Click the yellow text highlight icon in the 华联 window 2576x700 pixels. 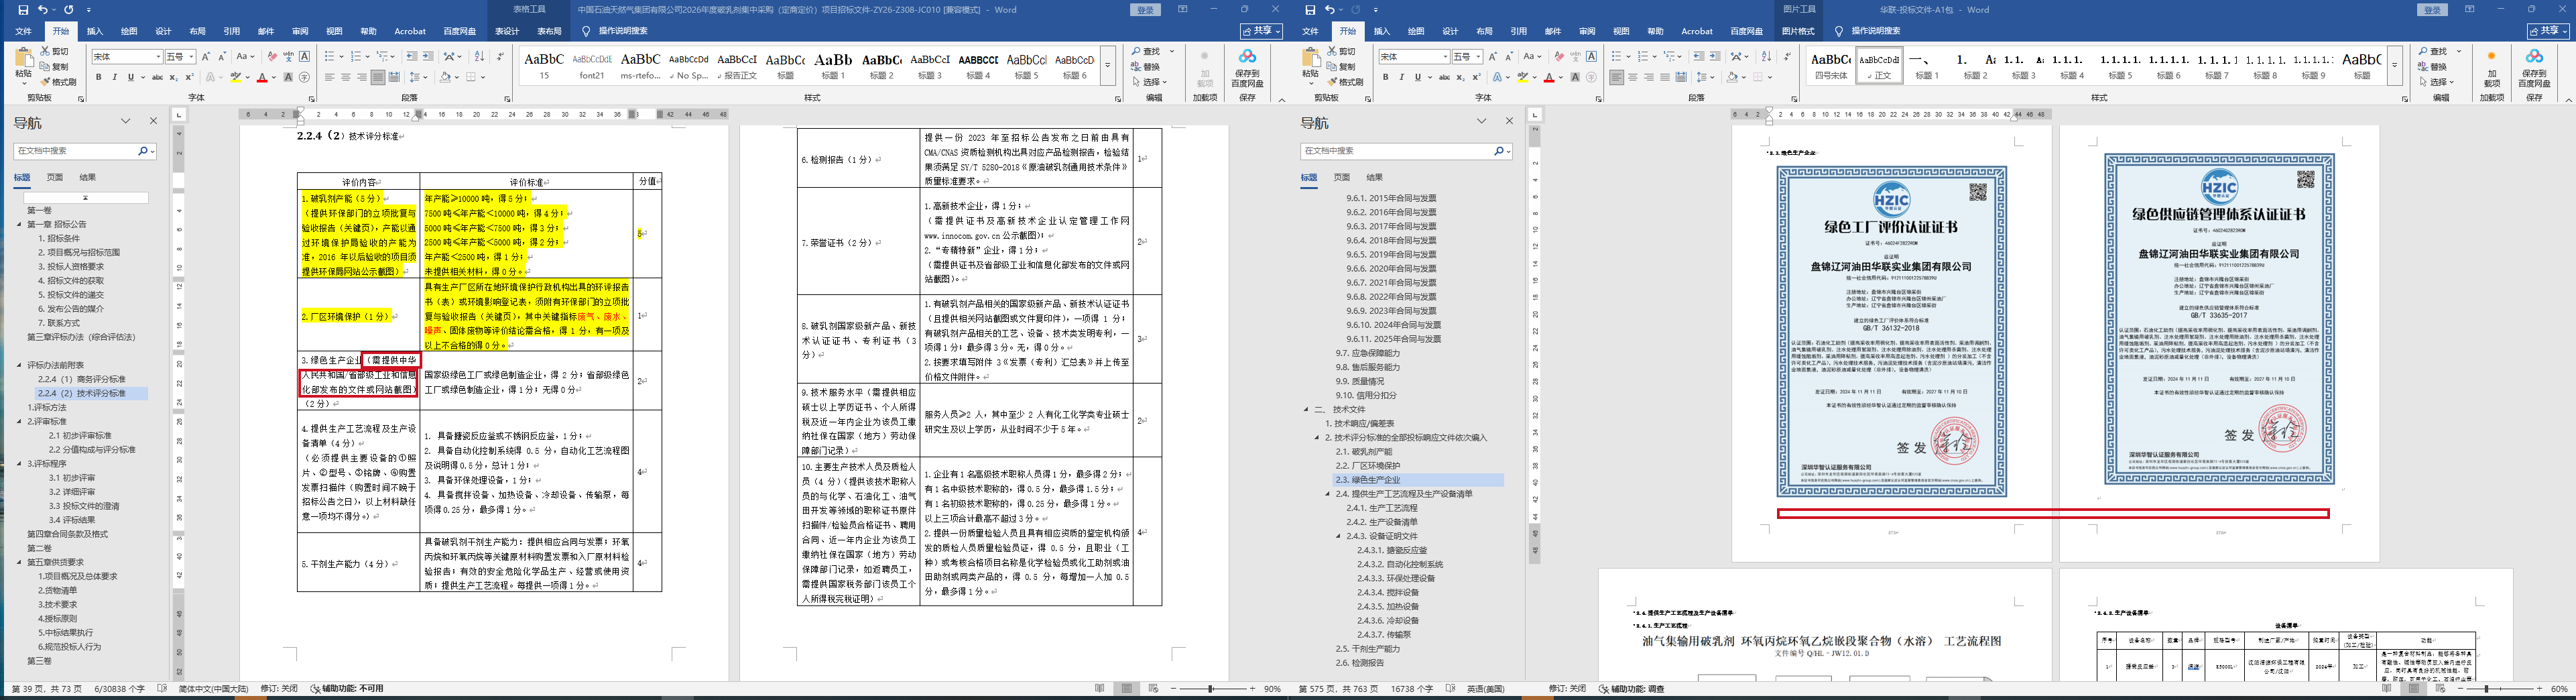coord(1522,77)
